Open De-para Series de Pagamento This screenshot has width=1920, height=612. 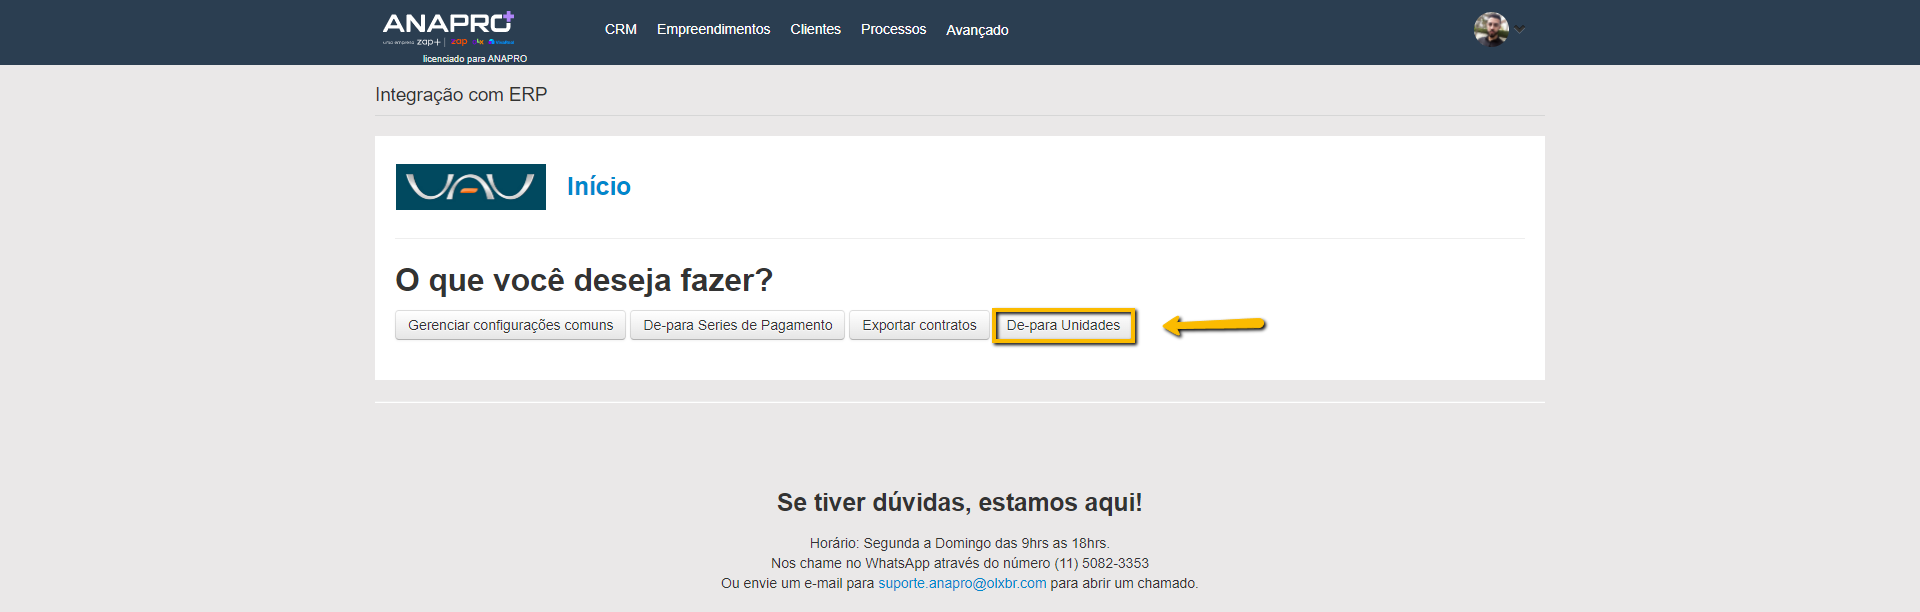tap(737, 325)
